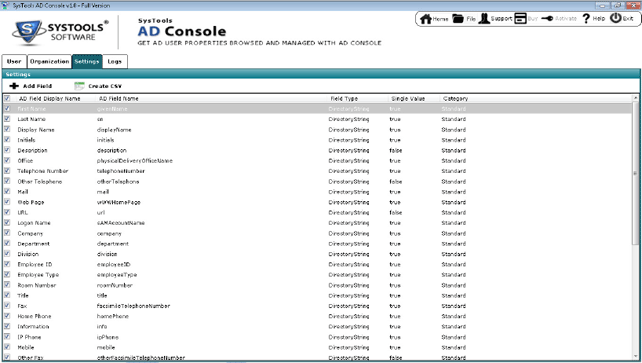Image resolution: width=642 pixels, height=363 pixels.
Task: Click the vertical scrollbar thumb
Action: click(635, 173)
